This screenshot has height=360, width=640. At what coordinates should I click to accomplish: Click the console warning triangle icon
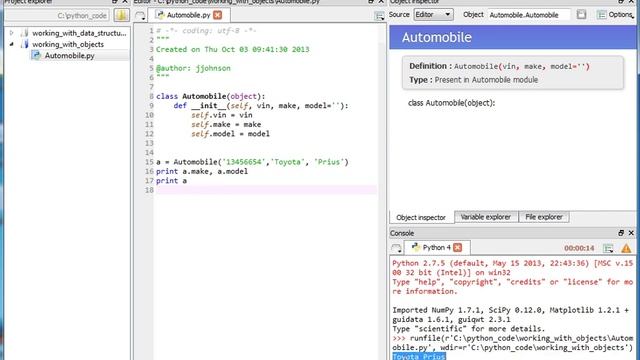[626, 248]
